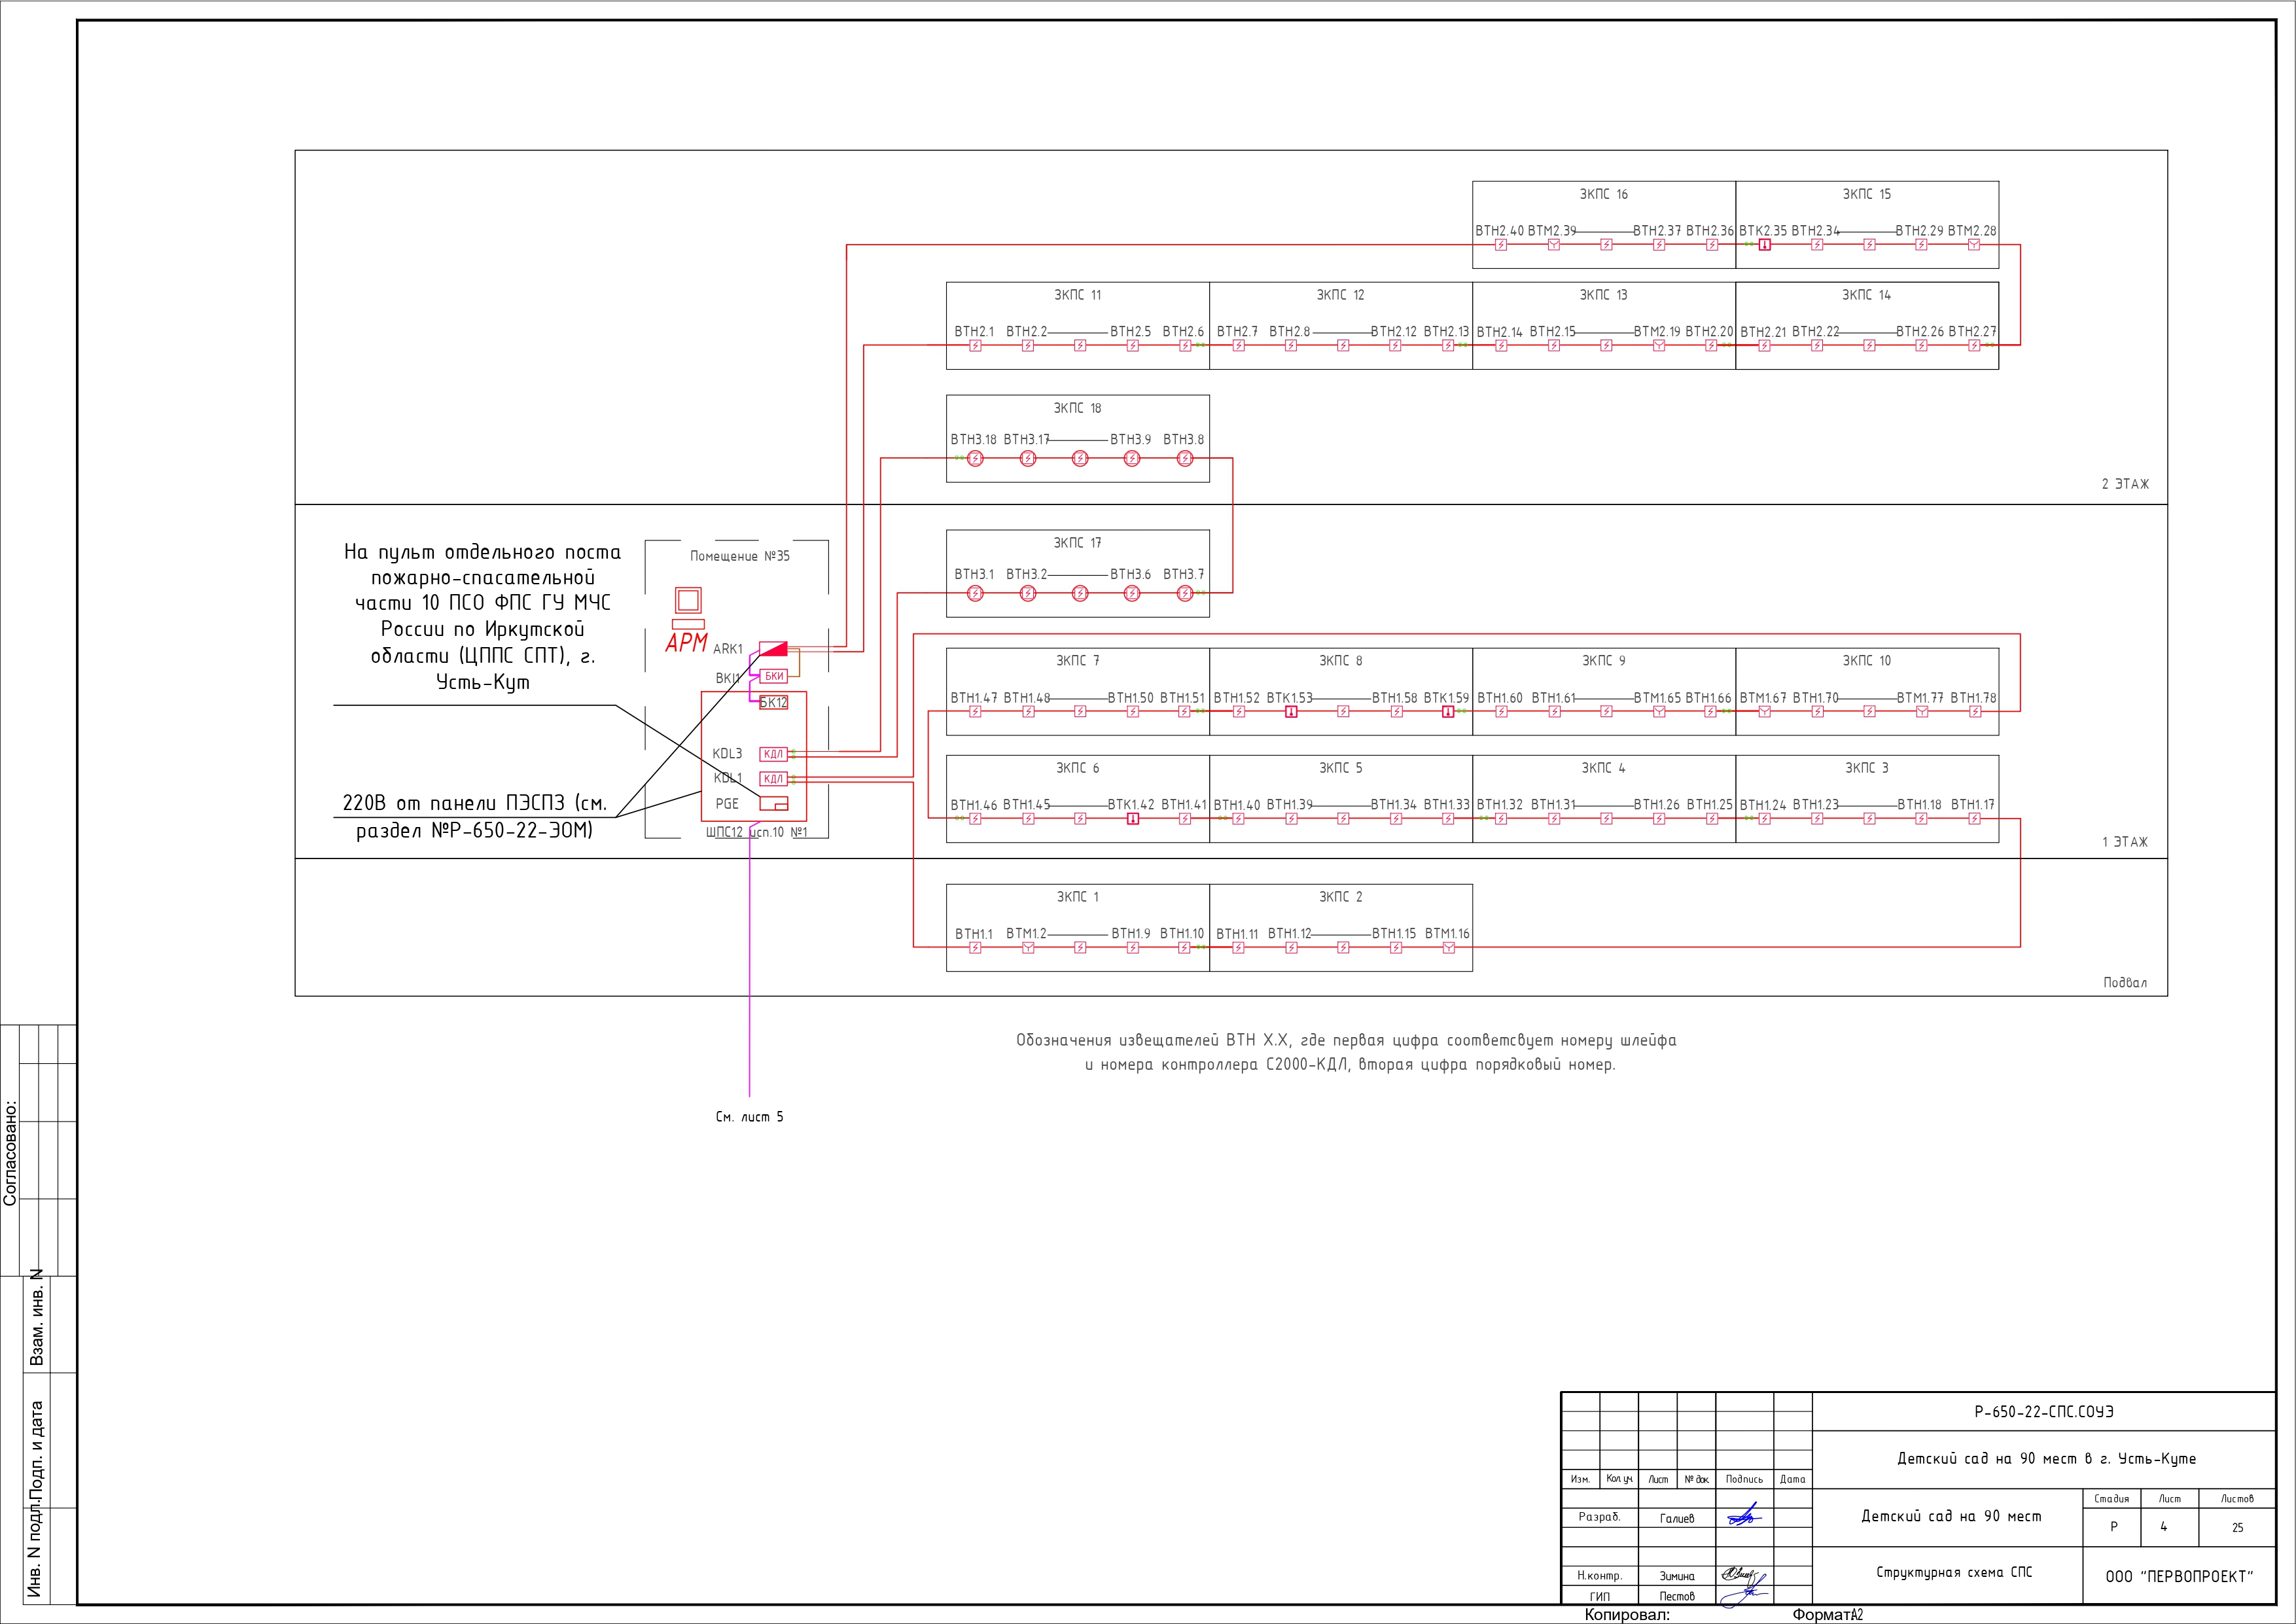Click the PGE module icon

pyautogui.click(x=774, y=804)
